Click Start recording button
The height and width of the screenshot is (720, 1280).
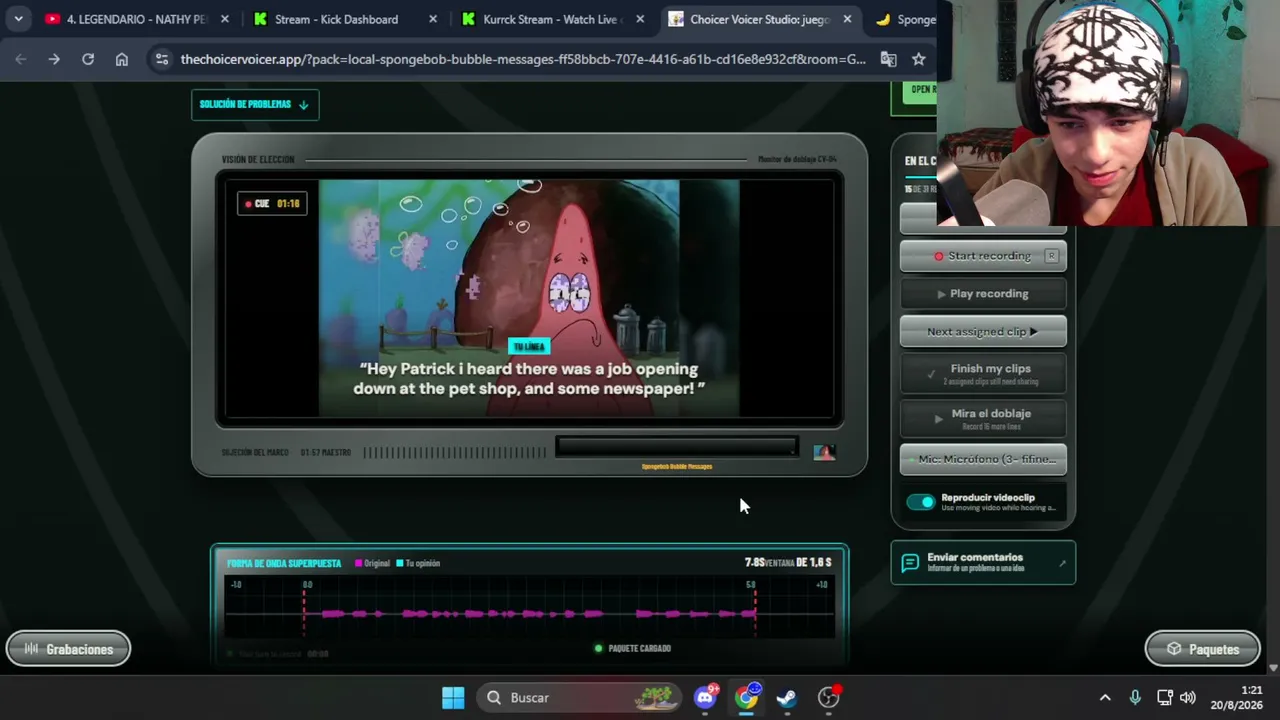(983, 256)
